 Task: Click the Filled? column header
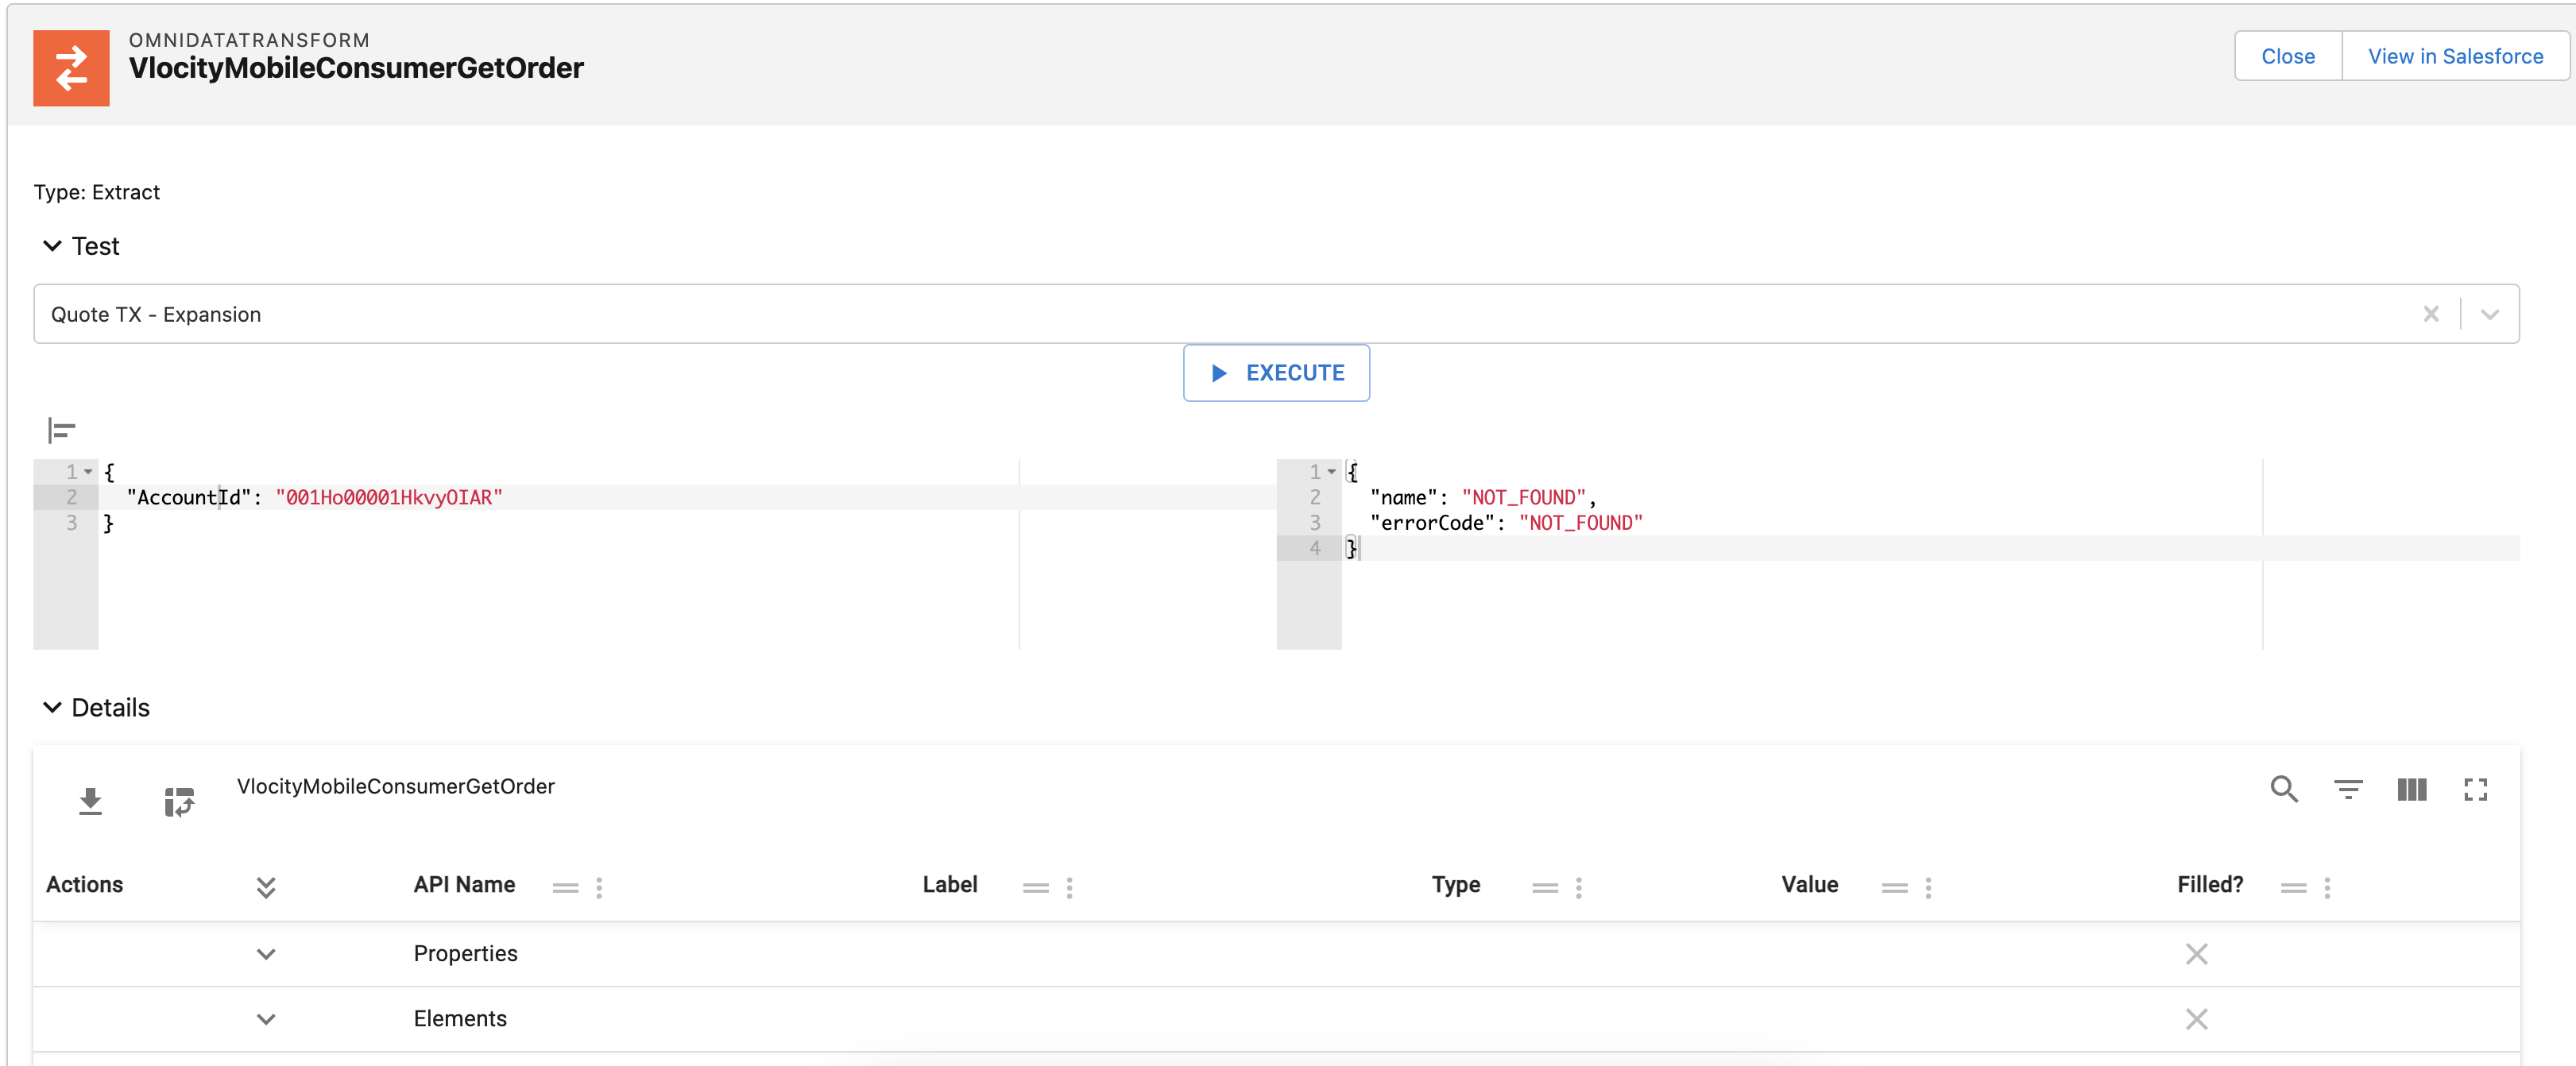pos(2210,885)
